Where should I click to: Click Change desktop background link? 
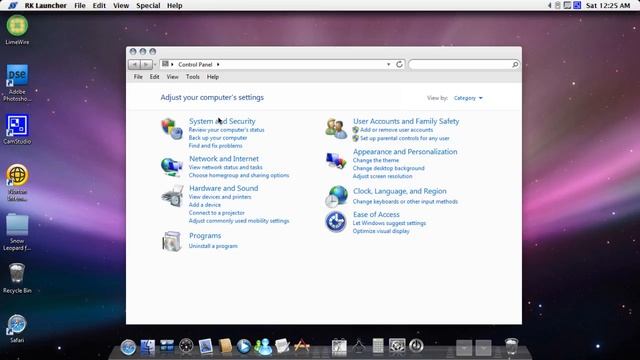tap(389, 168)
